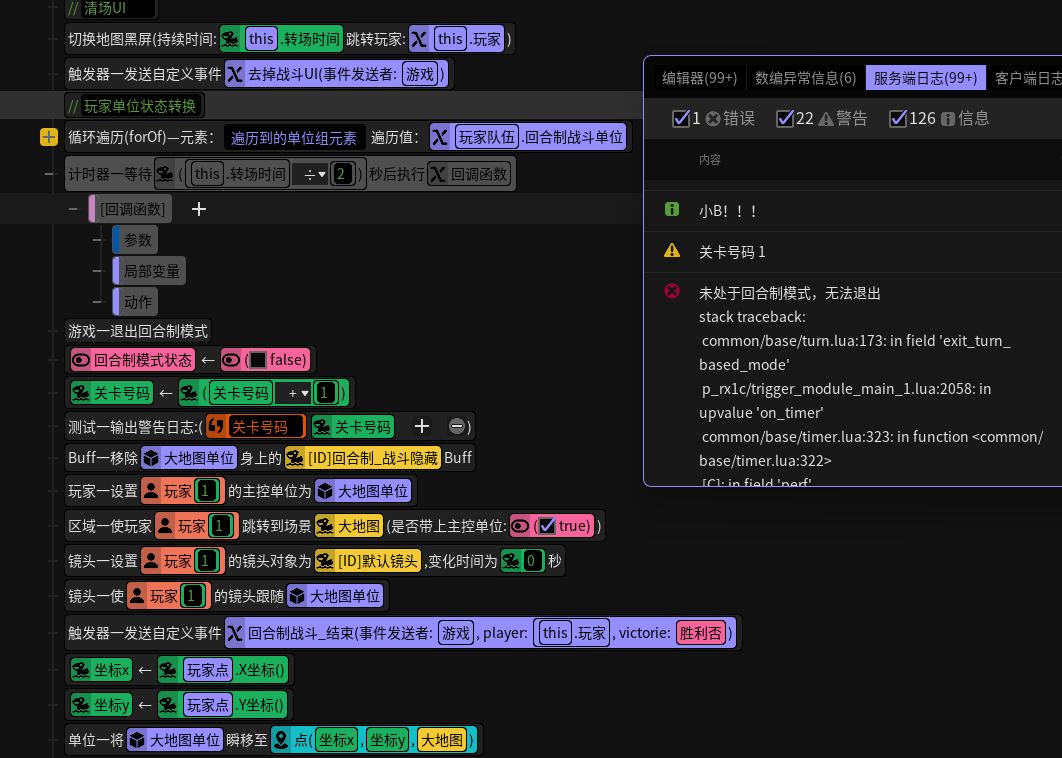Click the cube icon in Buff一移除 大地图单位
1062x758 pixels.
[151, 459]
